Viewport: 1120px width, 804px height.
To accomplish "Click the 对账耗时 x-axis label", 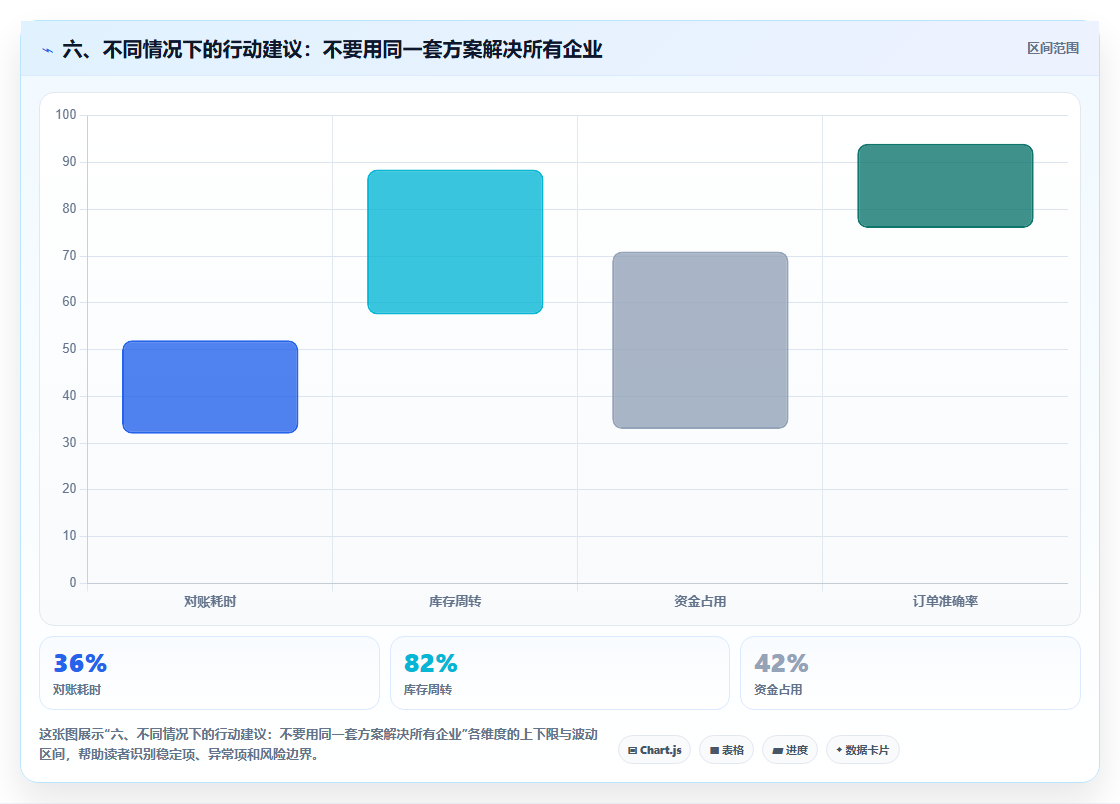I will 210,601.
